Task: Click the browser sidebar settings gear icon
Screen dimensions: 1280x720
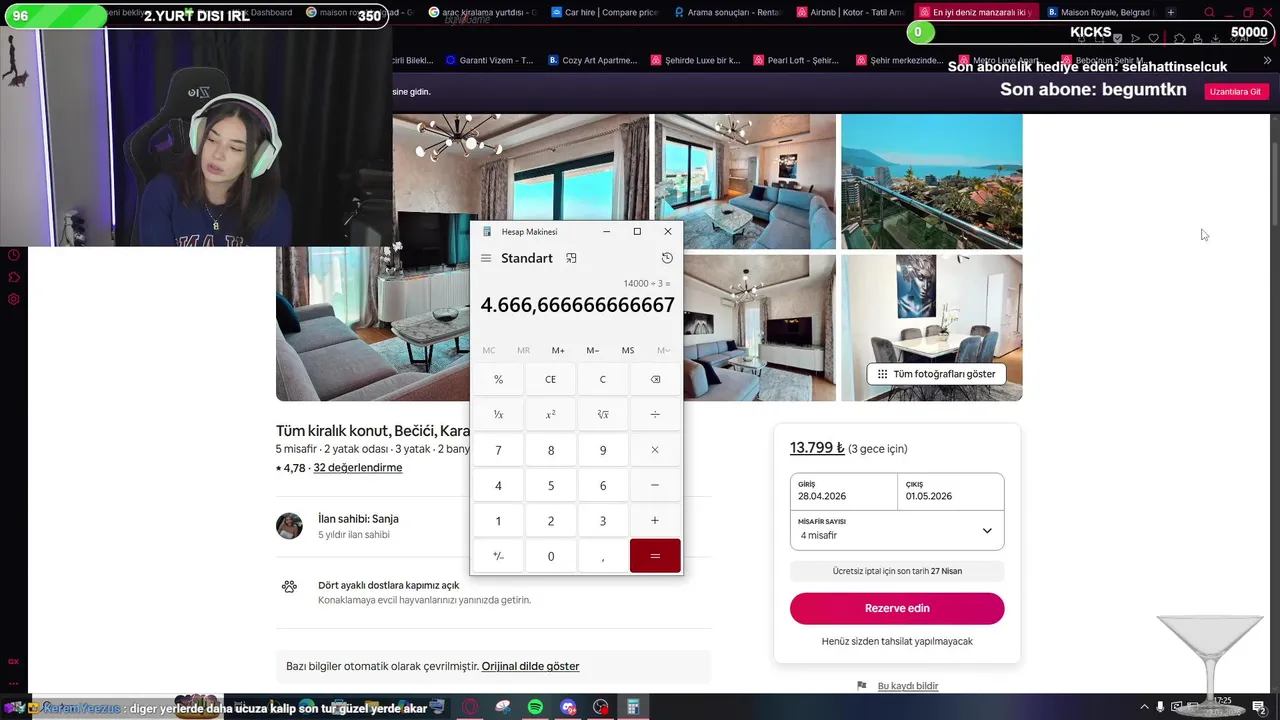Action: 14,299
